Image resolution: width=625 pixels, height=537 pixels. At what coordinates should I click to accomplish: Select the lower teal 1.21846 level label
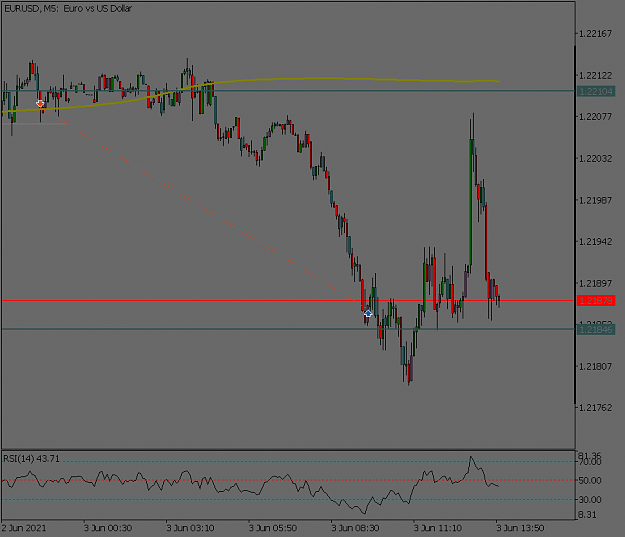(x=596, y=330)
